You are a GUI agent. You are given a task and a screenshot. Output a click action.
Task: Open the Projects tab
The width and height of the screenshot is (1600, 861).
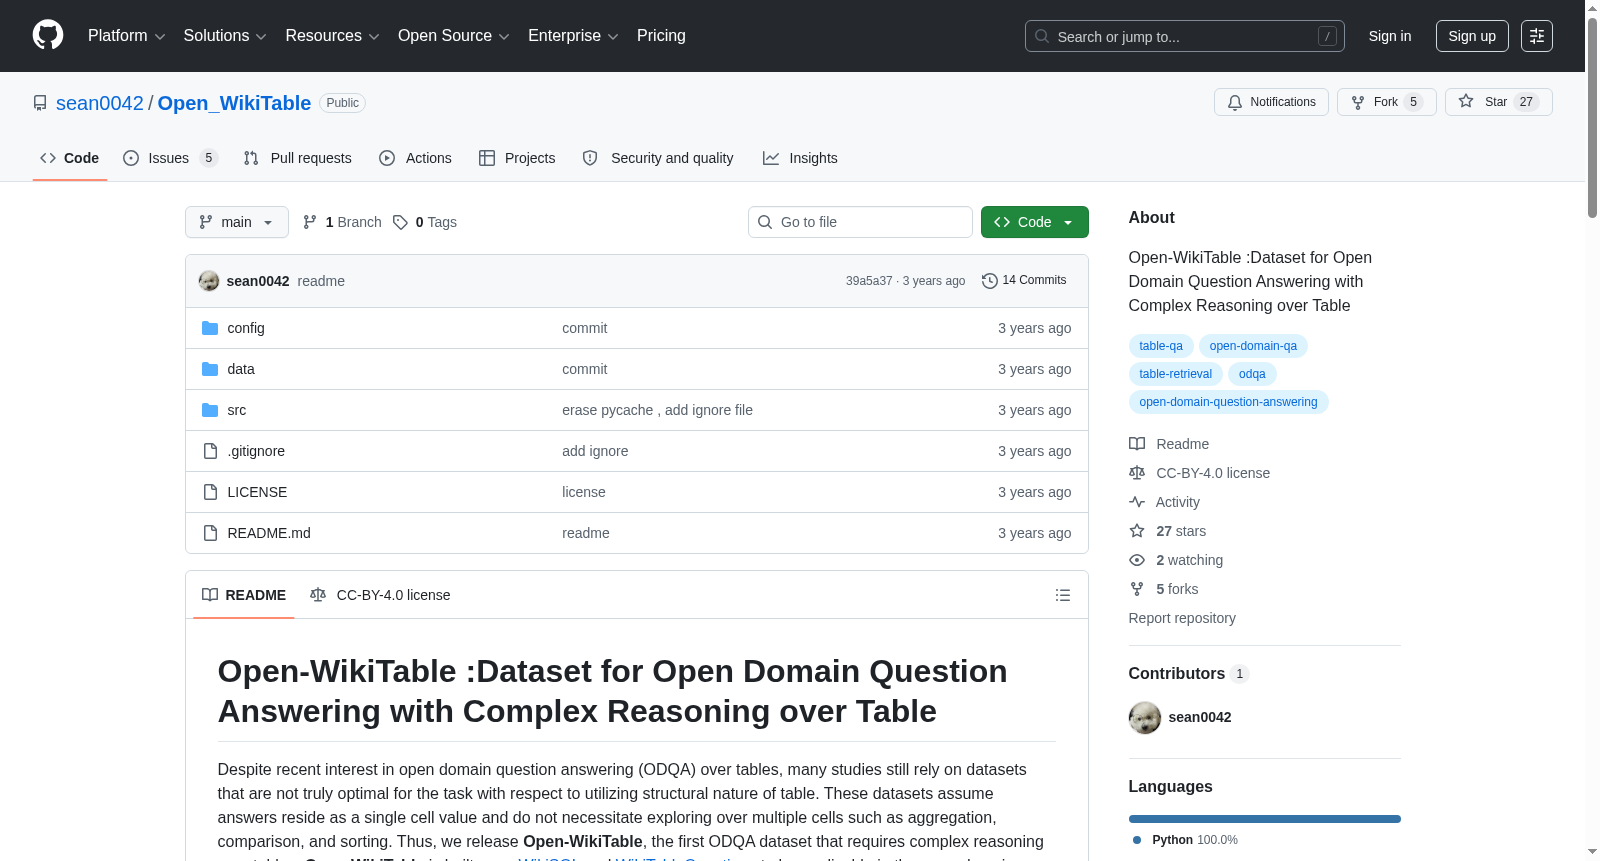coord(517,158)
